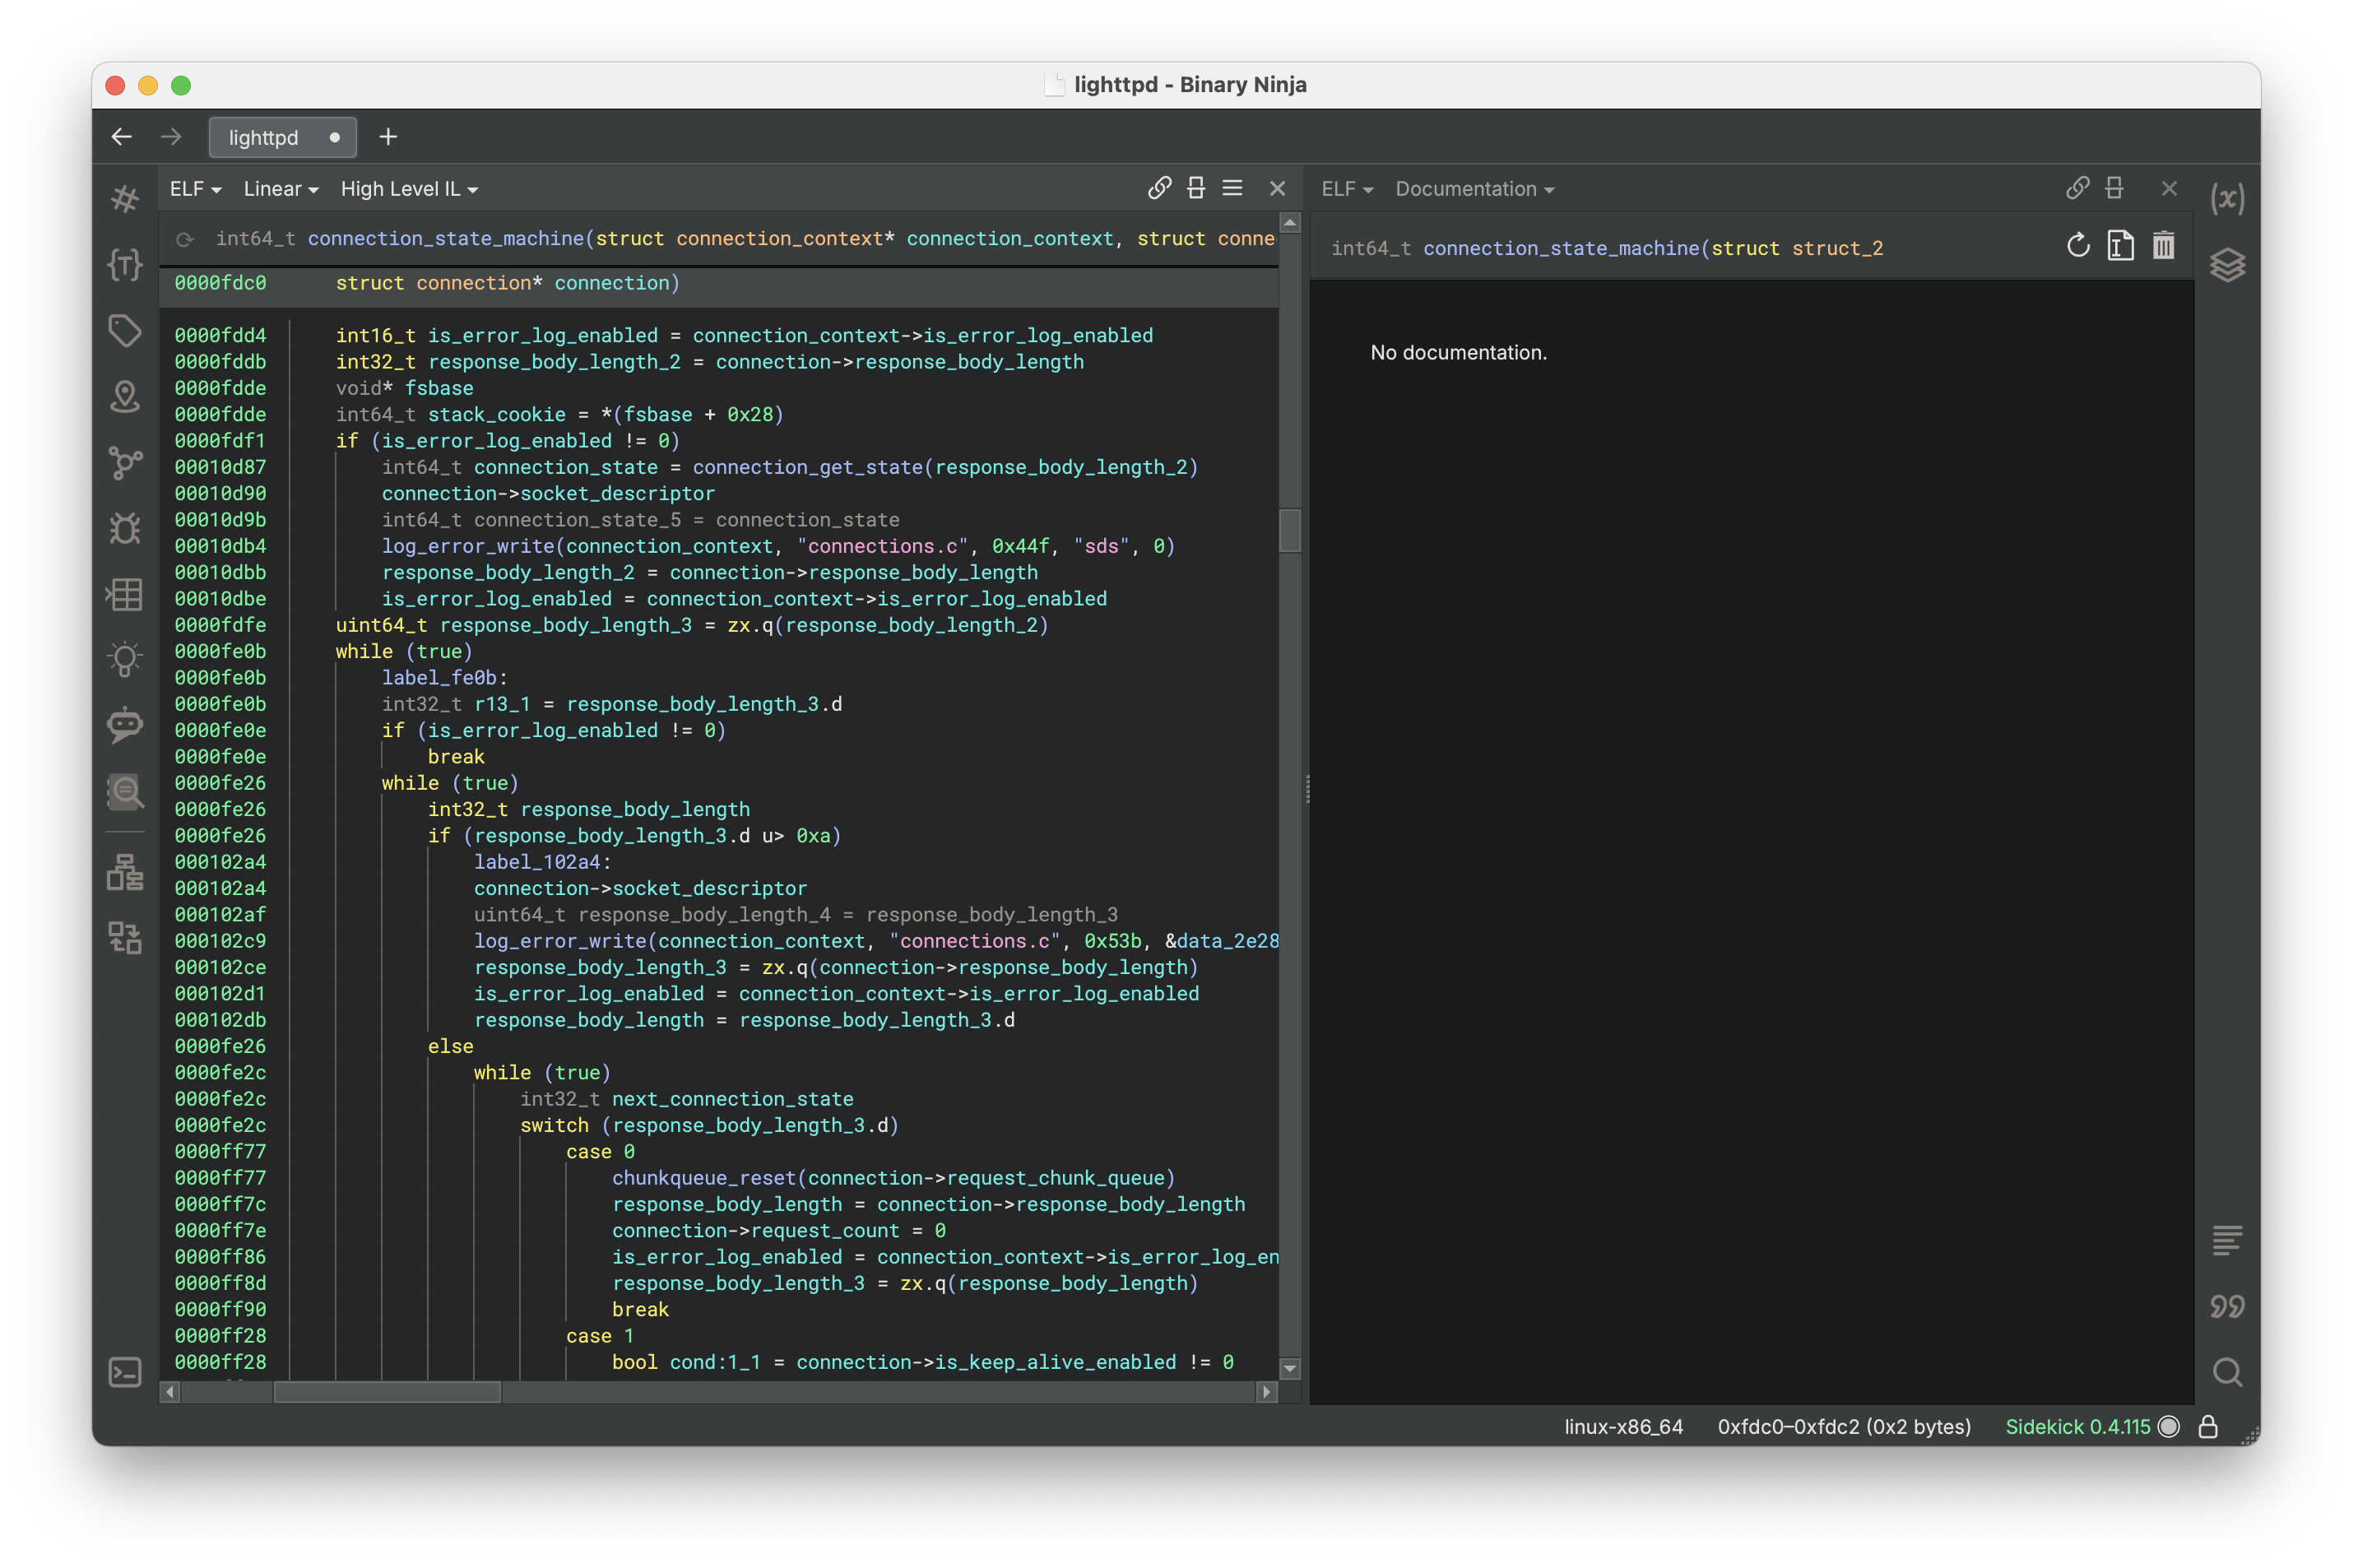Open the Debugger sidebar panel
The image size is (2353, 1568).
pyautogui.click(x=125, y=529)
